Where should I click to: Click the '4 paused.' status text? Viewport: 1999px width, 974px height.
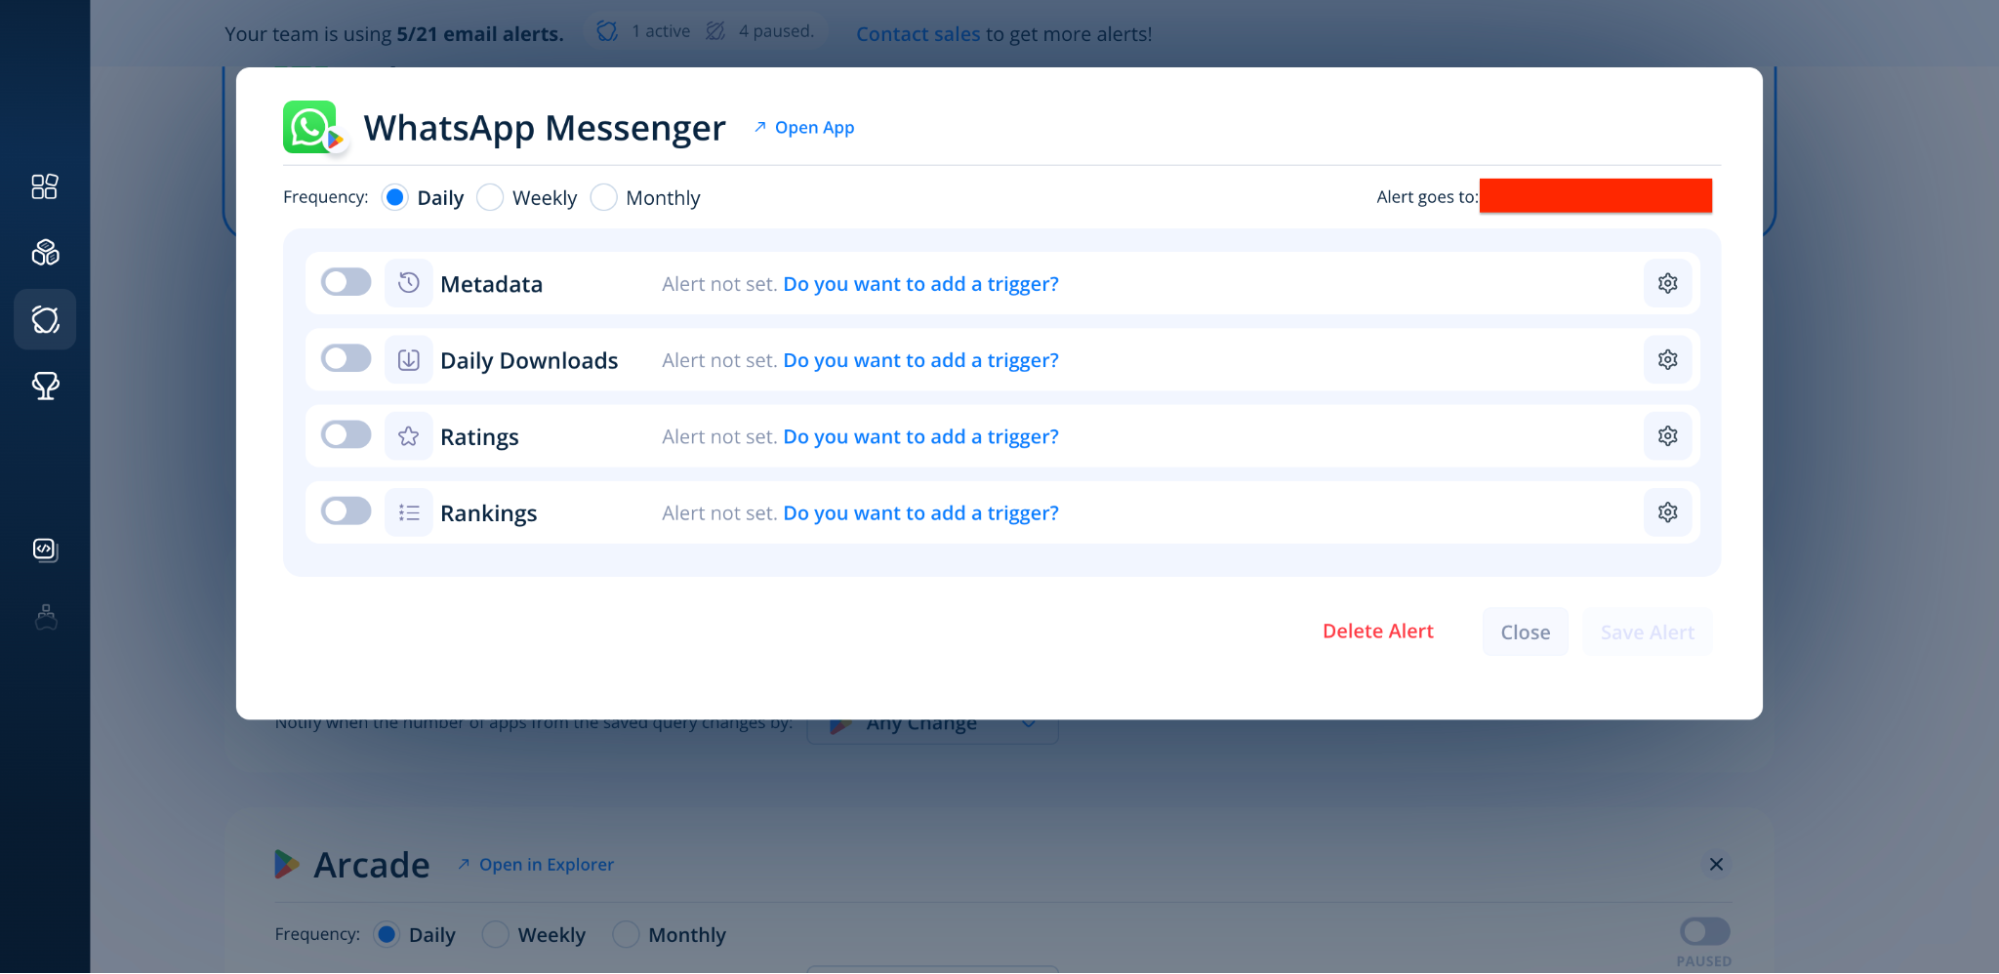[x=776, y=31]
